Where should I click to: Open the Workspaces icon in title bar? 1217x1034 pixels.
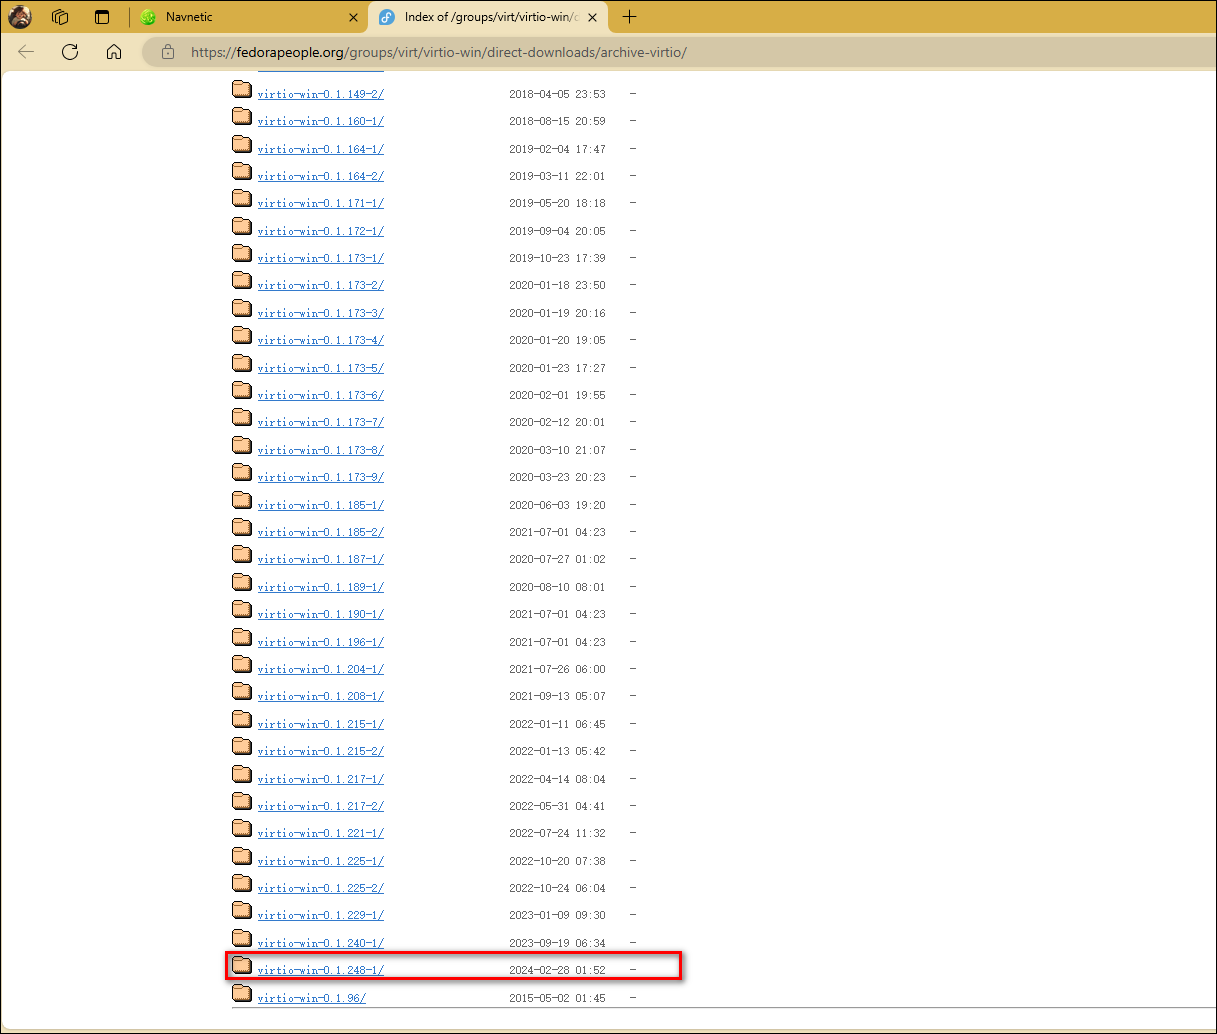coord(60,17)
